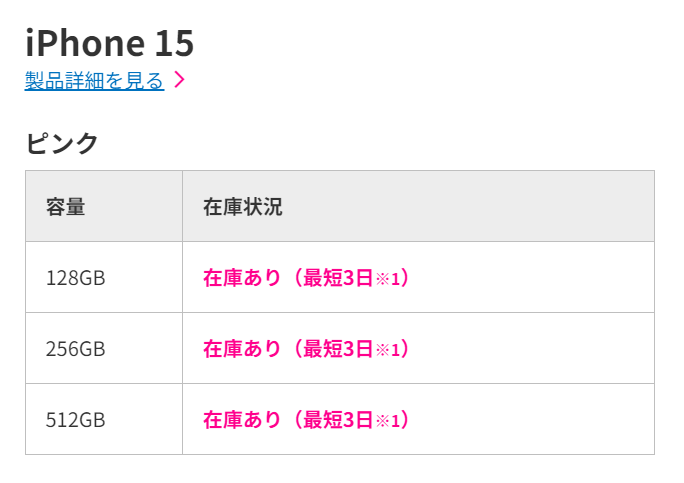This screenshot has width=684, height=483.
Task: Click 最短3日 text in 128GB row
Action: click(338, 277)
